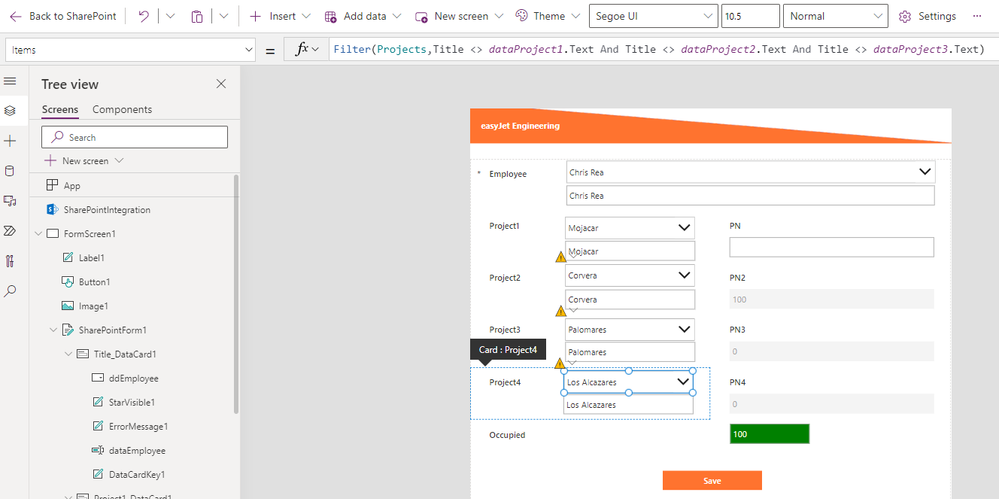
Task: Collapse the Title_DataCard1 node
Action: pos(68,354)
